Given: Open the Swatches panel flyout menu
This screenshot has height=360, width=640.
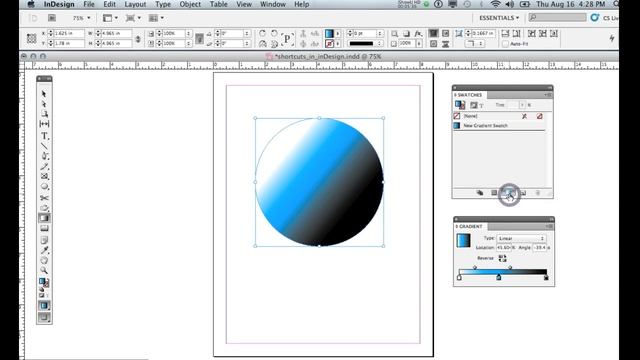Looking at the screenshot, I should [548, 95].
